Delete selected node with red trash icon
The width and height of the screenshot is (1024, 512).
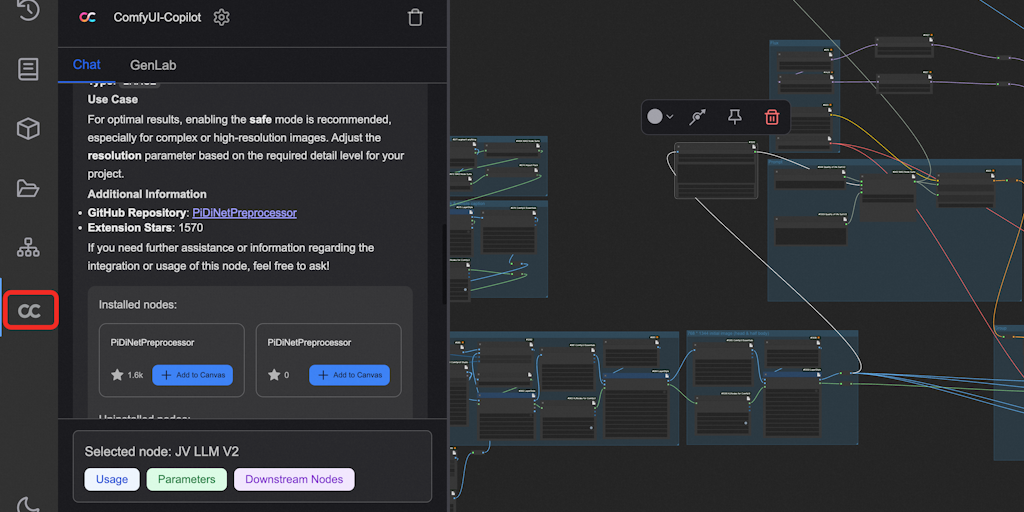(772, 117)
